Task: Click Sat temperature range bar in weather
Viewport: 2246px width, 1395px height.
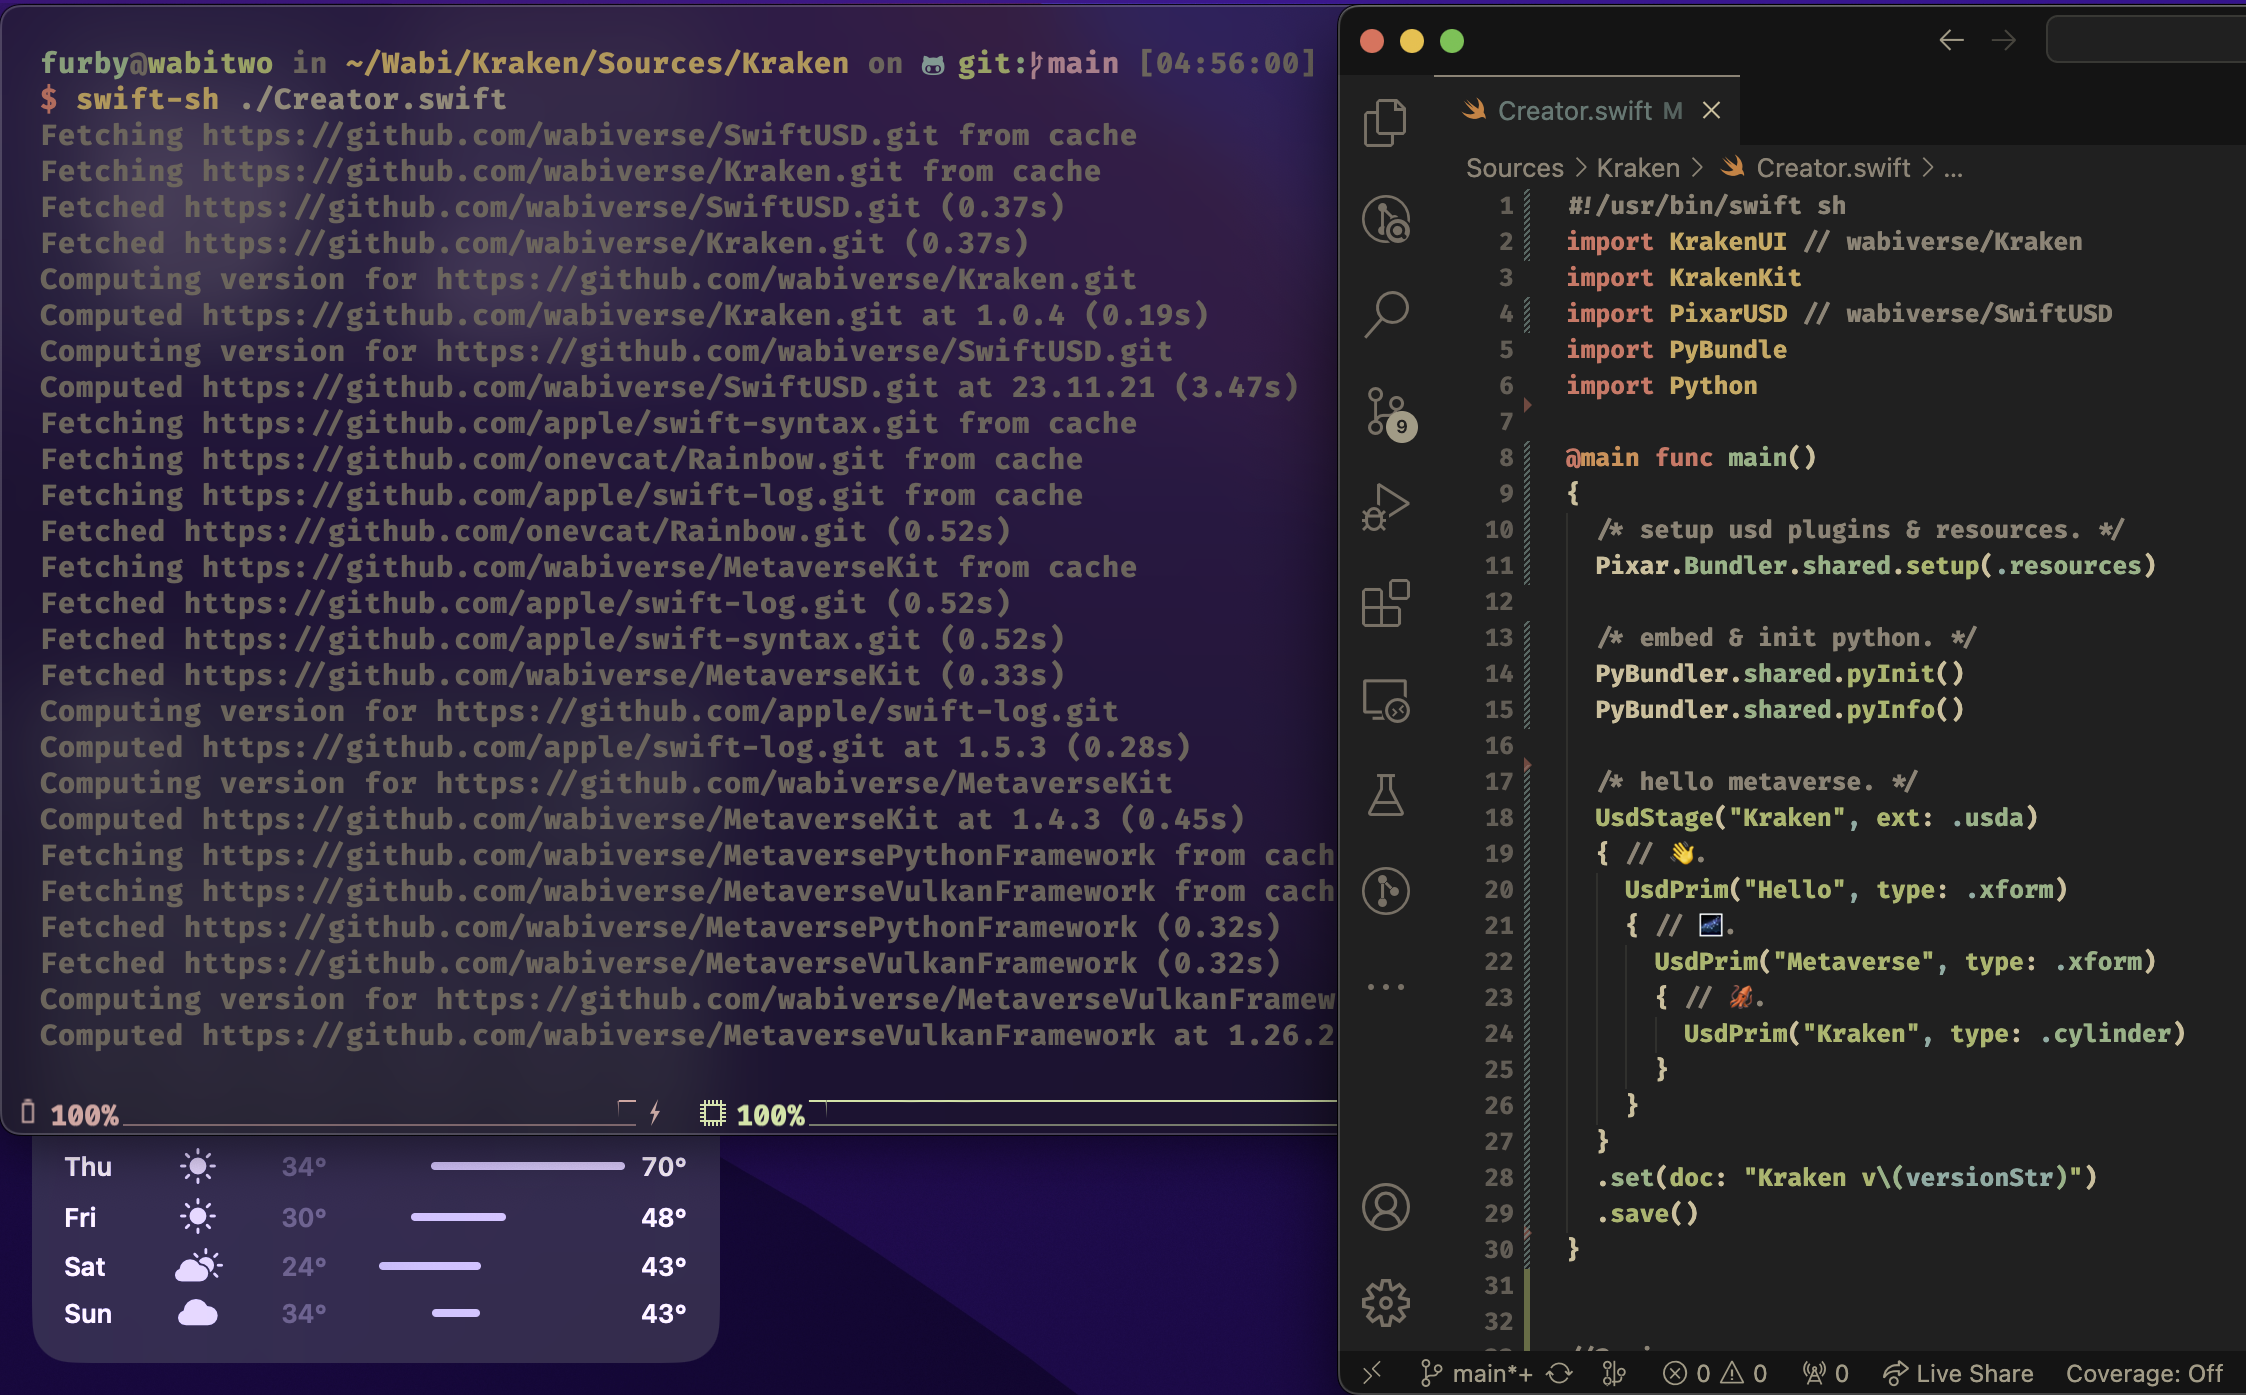Action: [x=430, y=1266]
